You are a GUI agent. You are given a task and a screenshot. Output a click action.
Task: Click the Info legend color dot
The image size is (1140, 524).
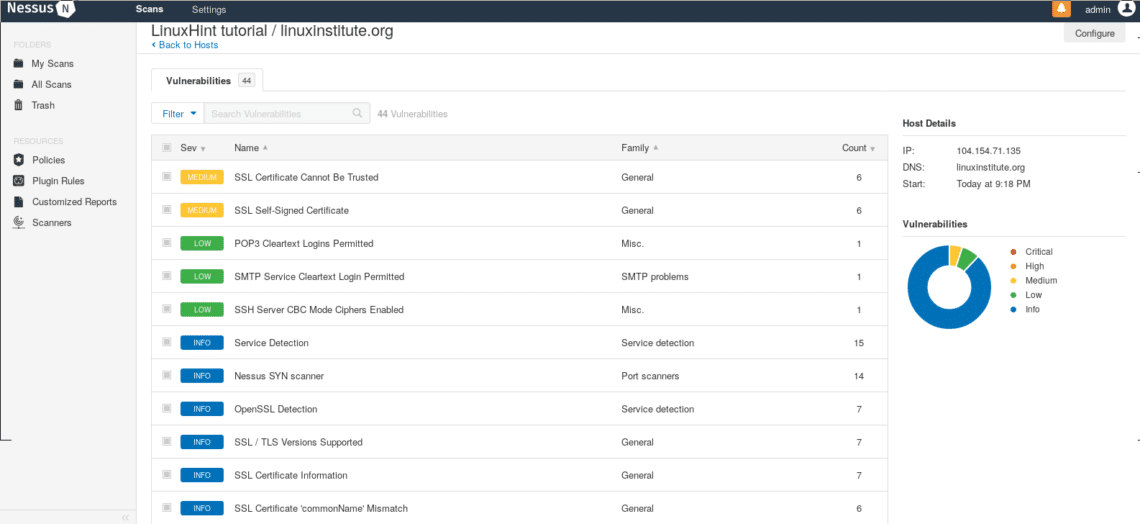(x=1013, y=309)
